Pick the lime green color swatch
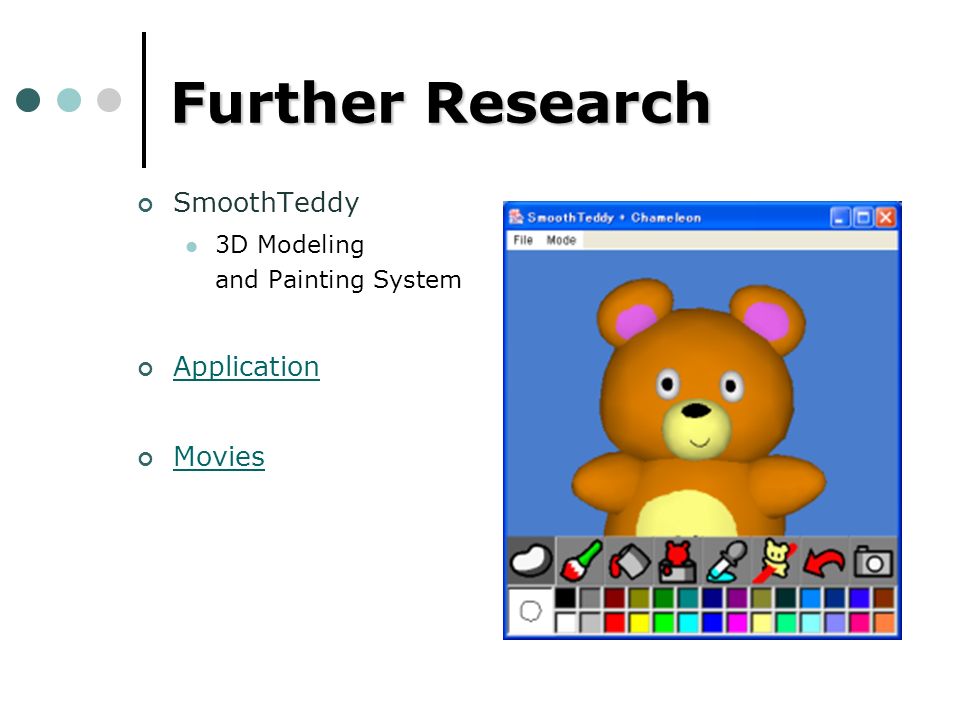This screenshot has height=720, width=960. pos(664,623)
